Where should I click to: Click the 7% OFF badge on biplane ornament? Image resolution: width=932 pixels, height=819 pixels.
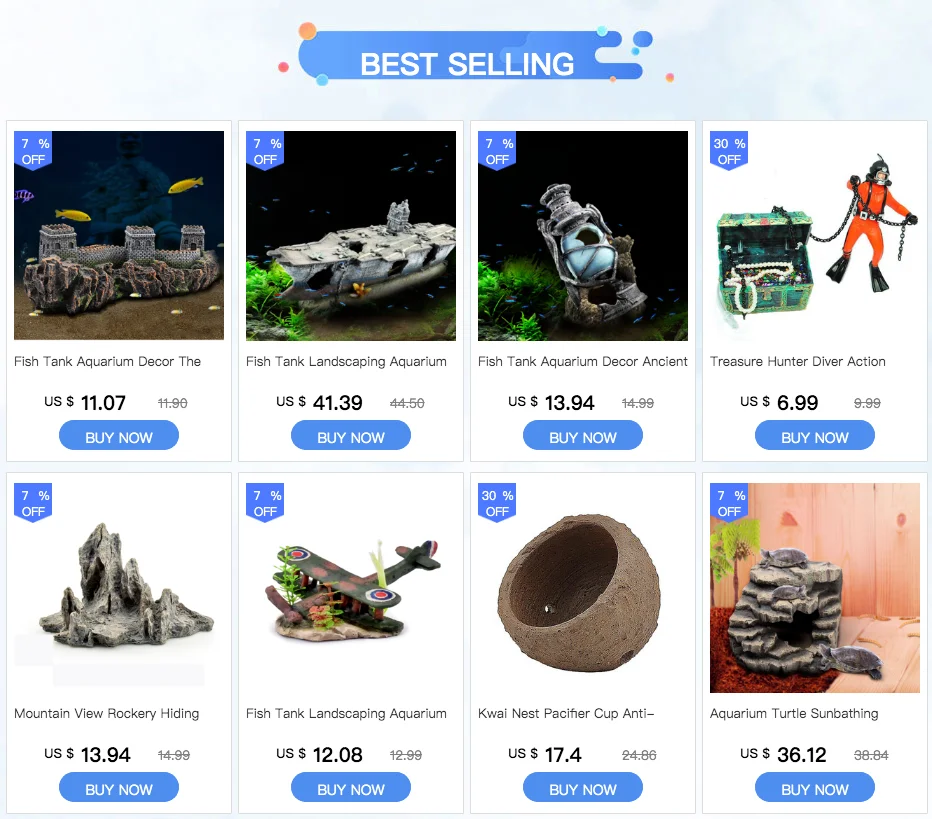[x=265, y=503]
